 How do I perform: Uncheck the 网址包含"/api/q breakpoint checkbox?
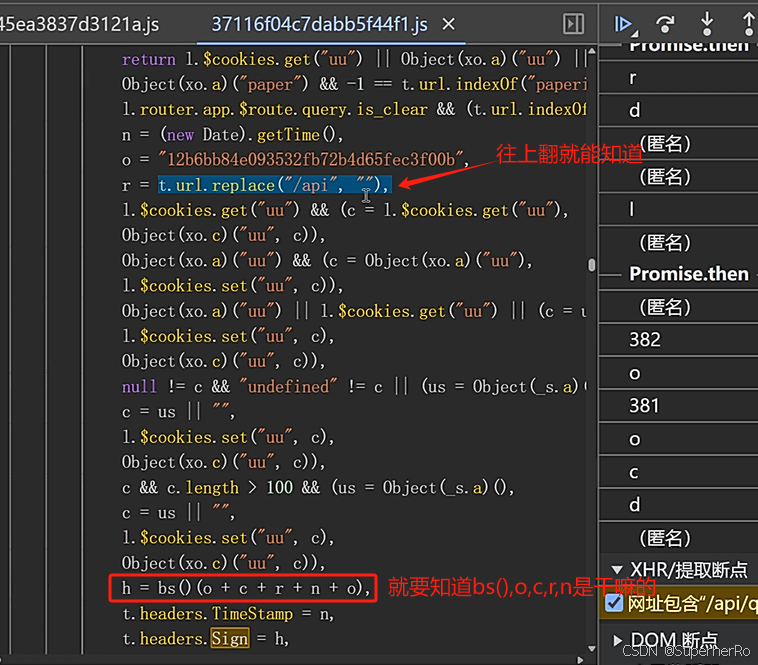pos(614,603)
